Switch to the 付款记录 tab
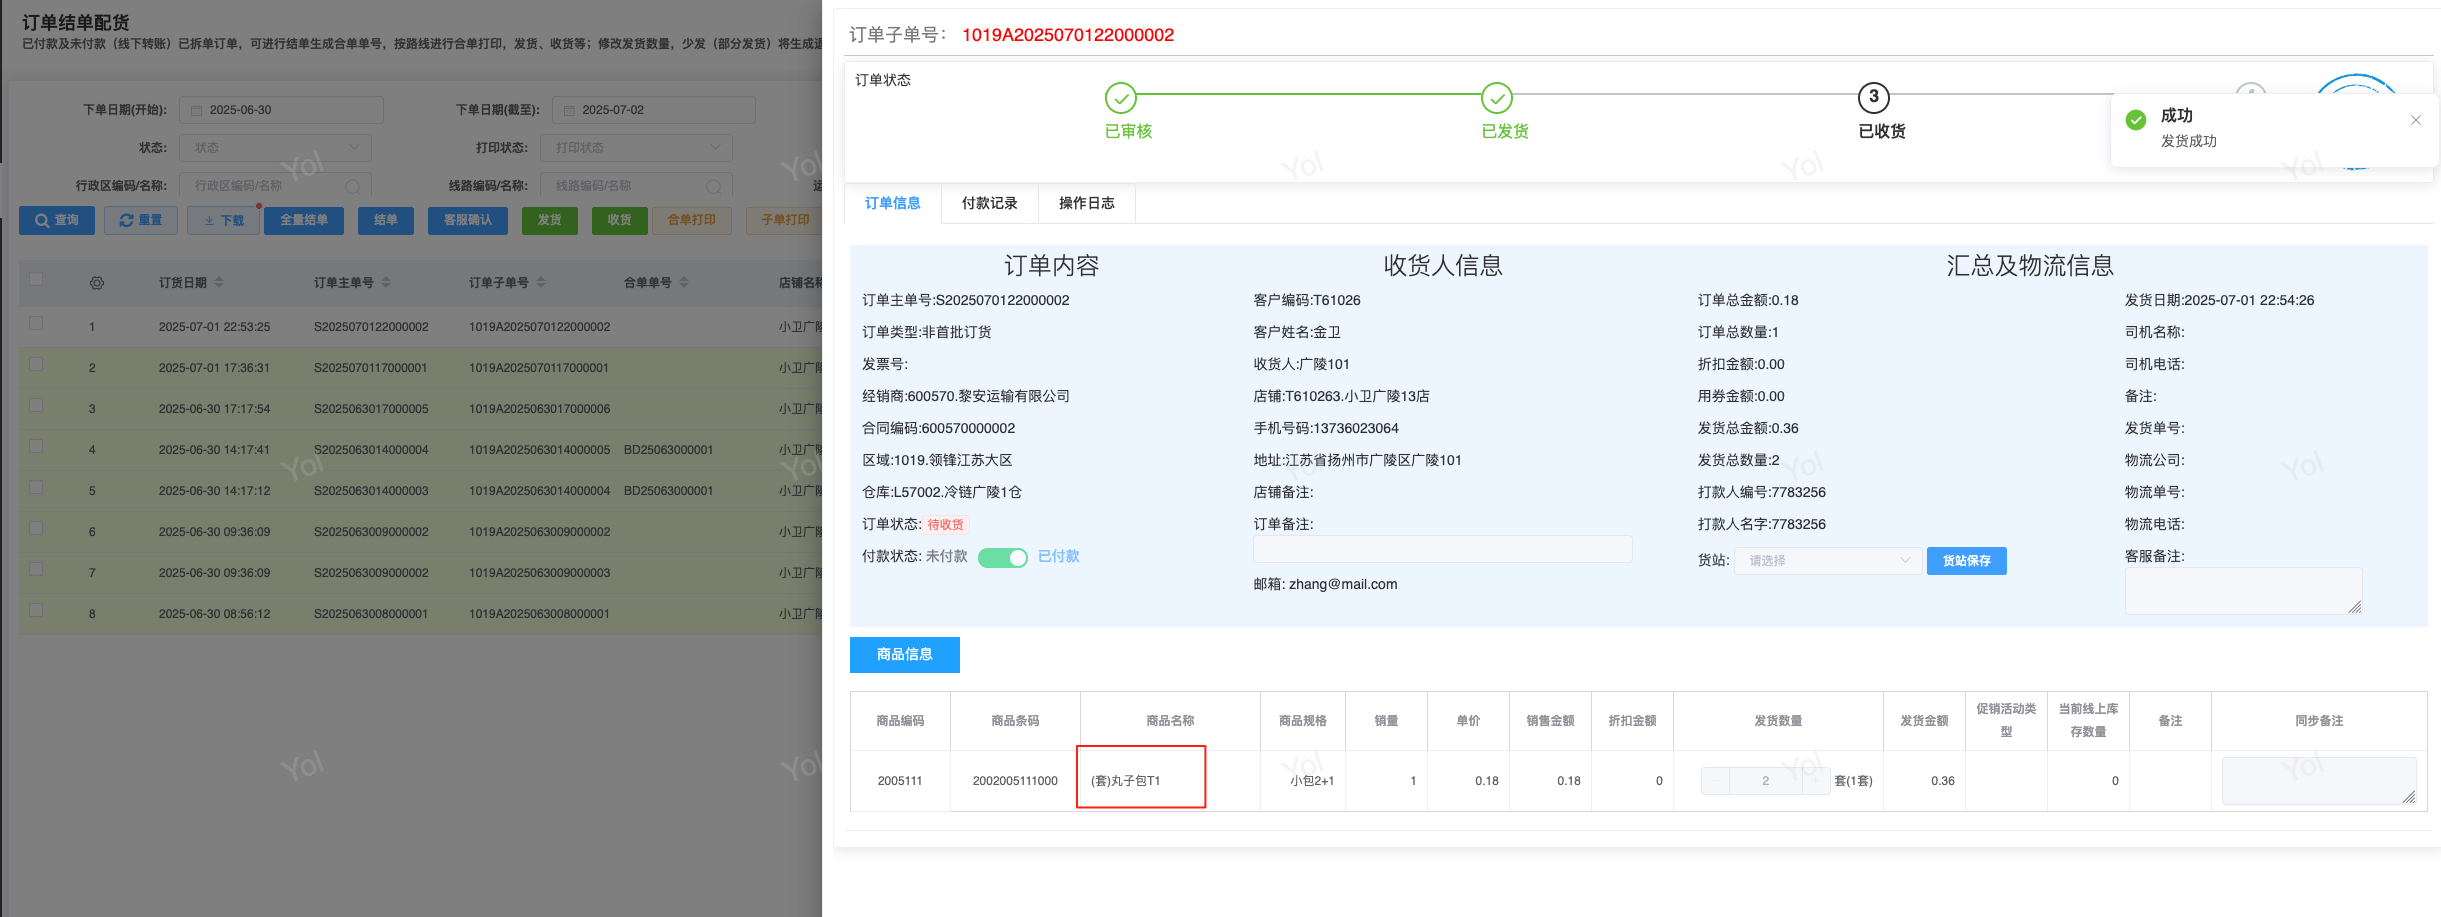Image resolution: width=2441 pixels, height=917 pixels. 989,203
